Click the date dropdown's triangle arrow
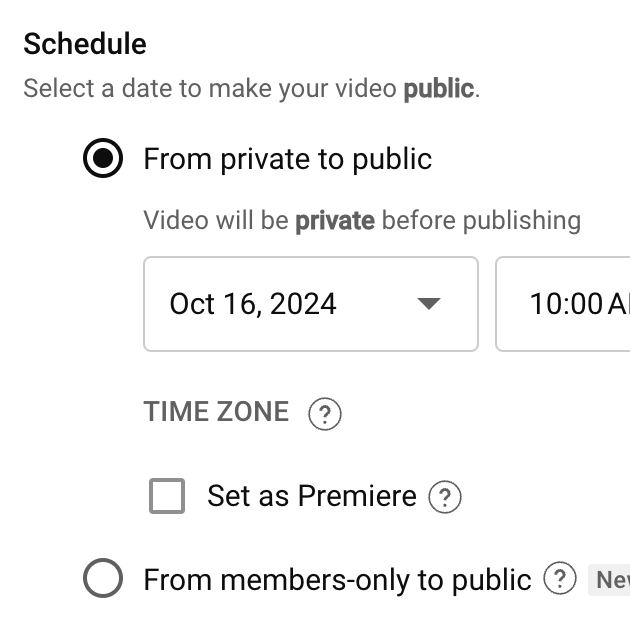This screenshot has width=630, height=630. pos(429,304)
